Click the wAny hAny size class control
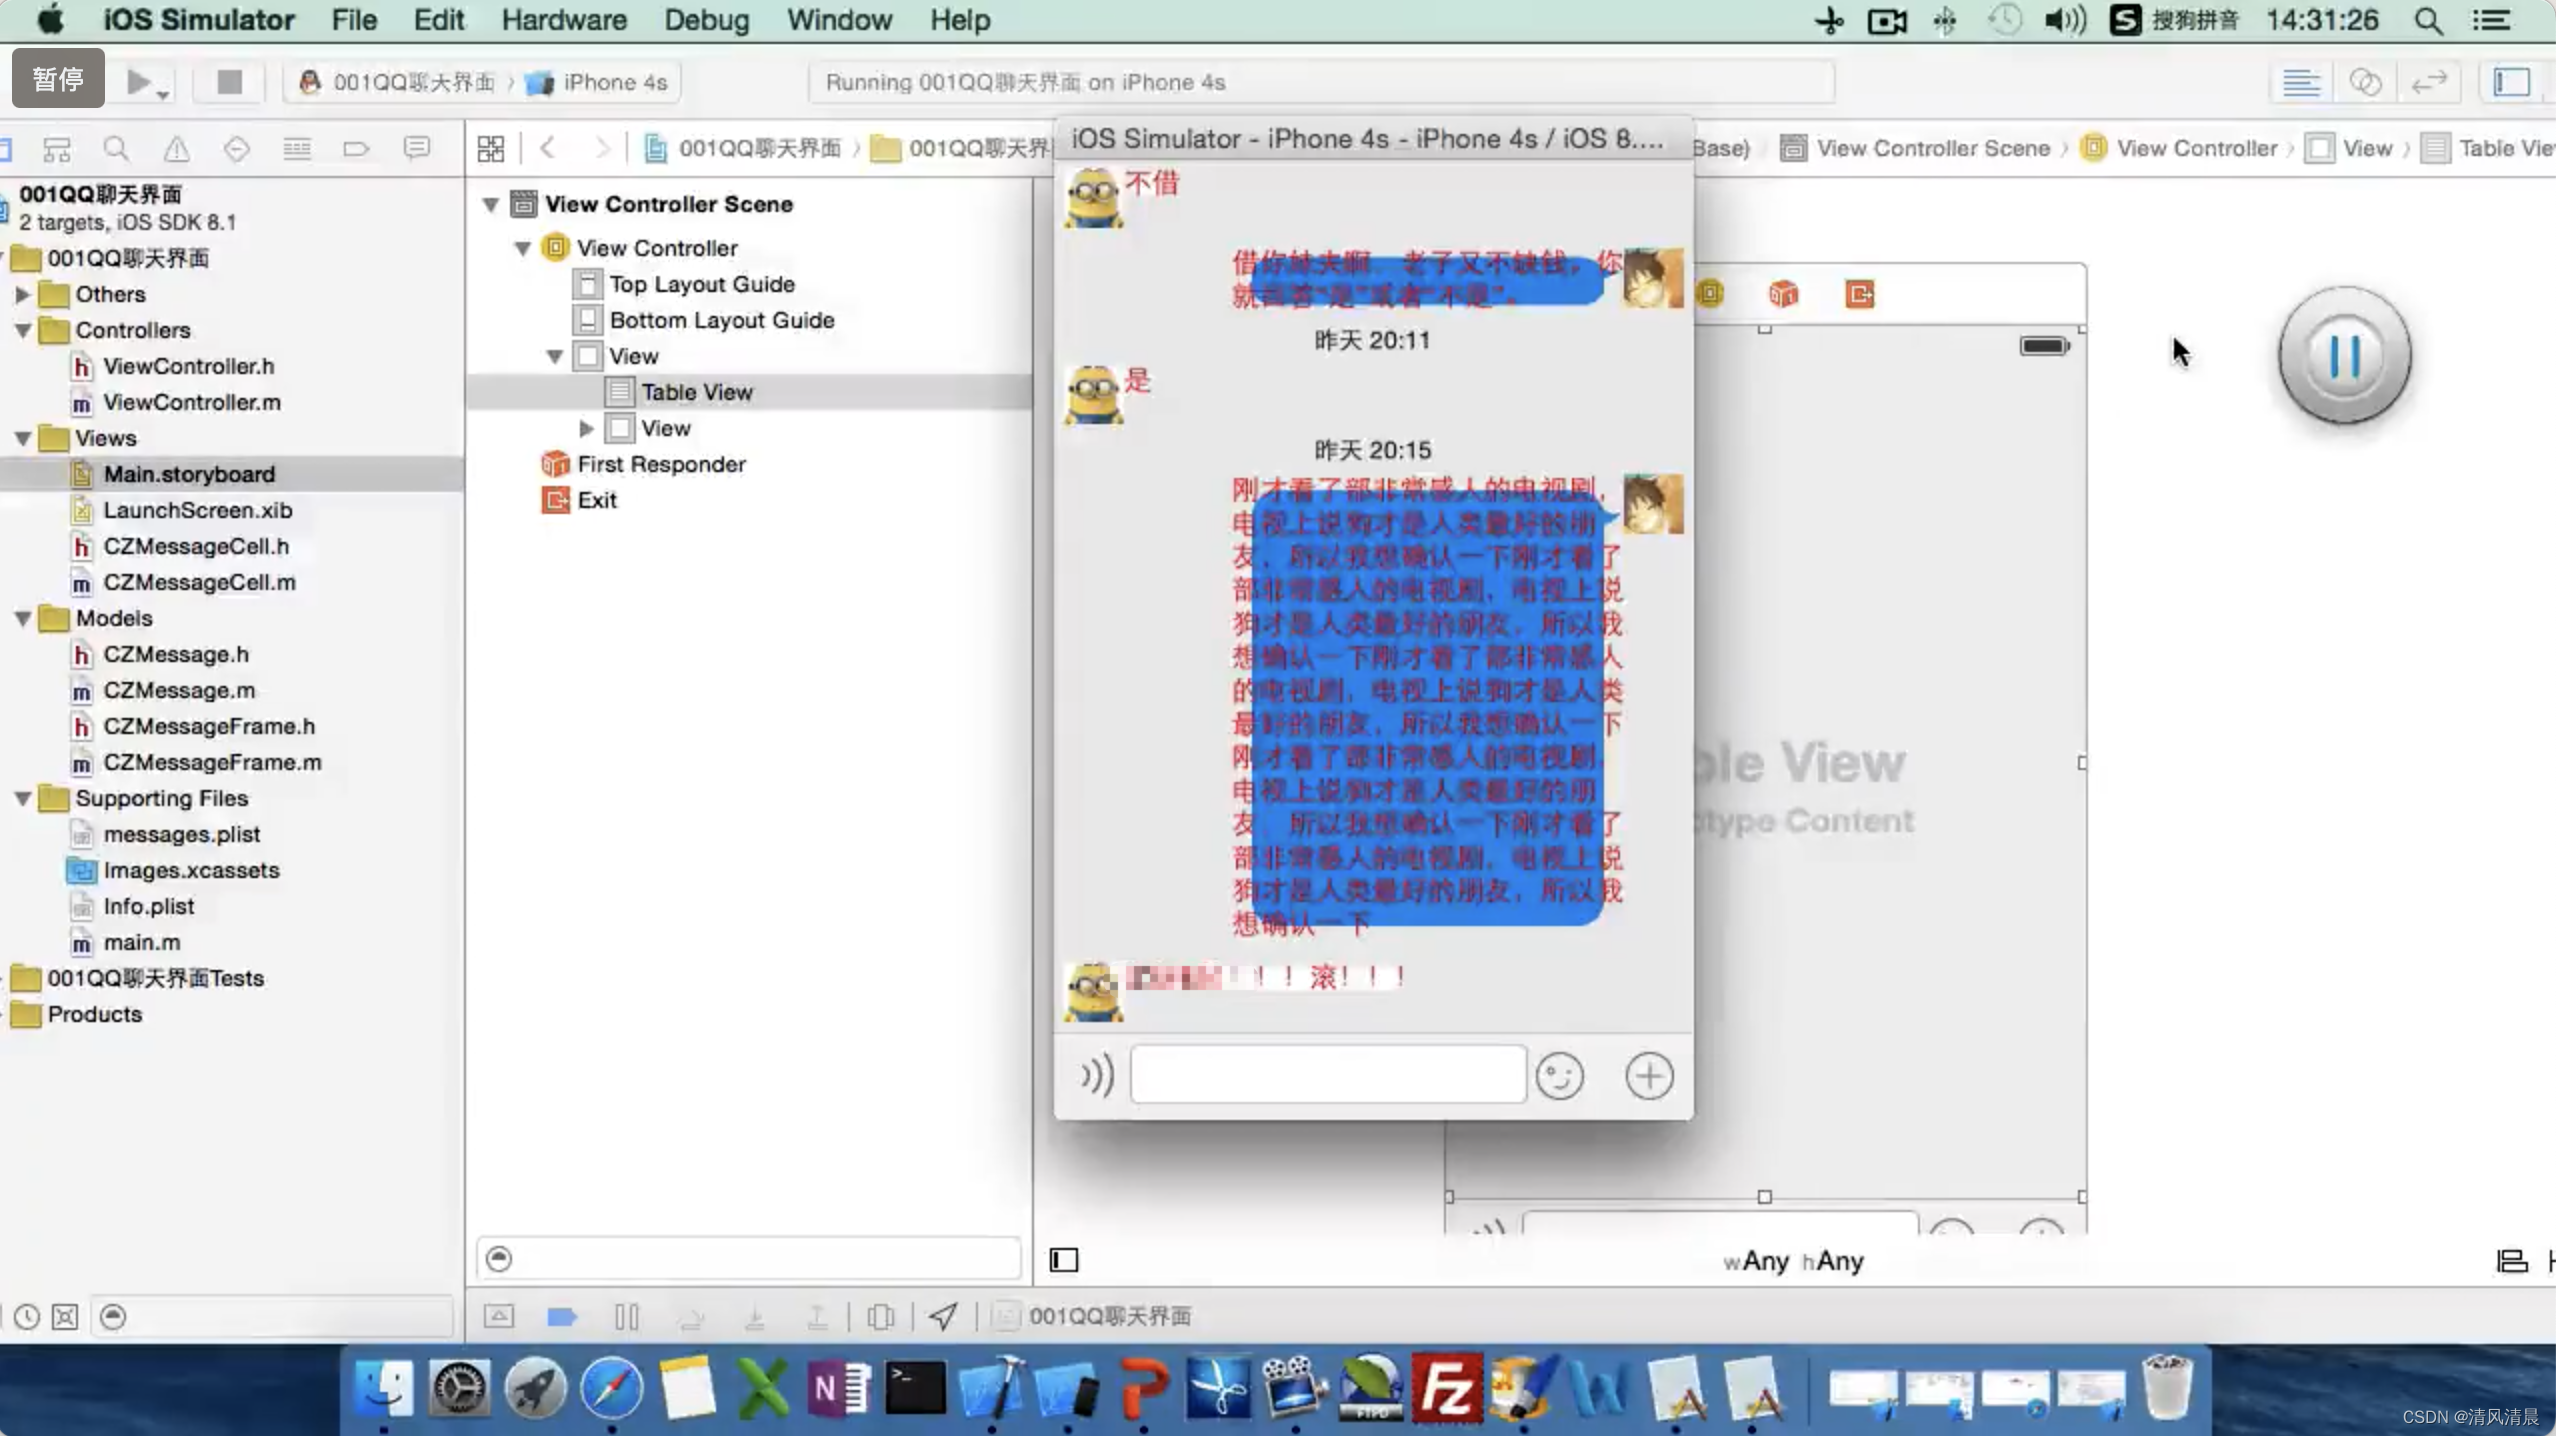Viewport: 2556px width, 1436px height. [x=1793, y=1261]
